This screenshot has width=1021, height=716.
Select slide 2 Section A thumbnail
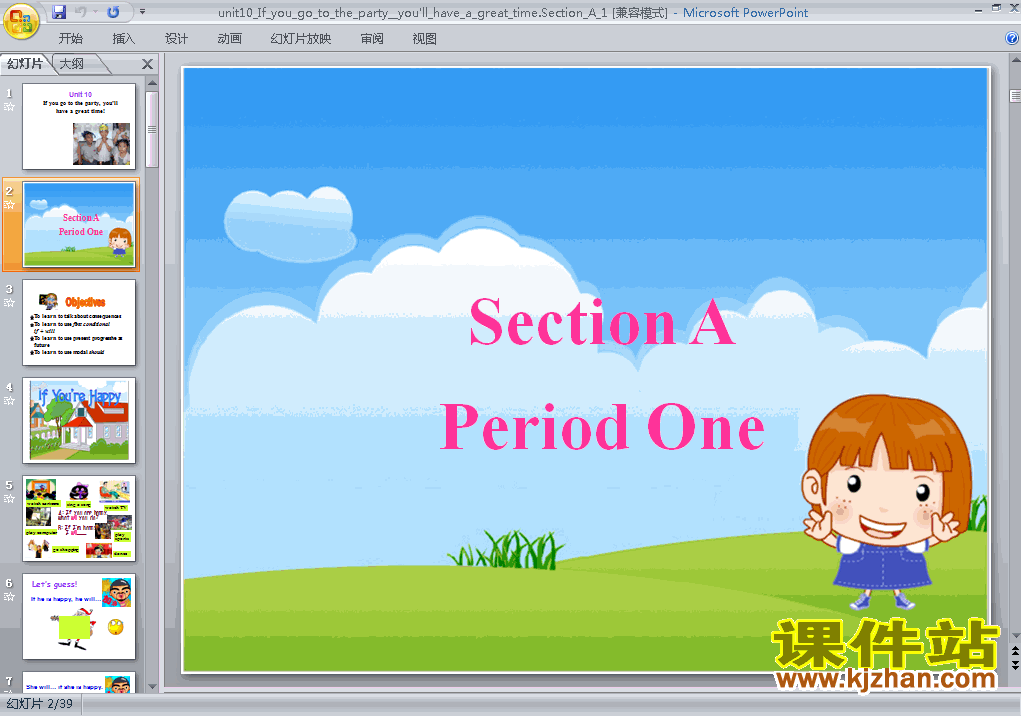[x=79, y=225]
